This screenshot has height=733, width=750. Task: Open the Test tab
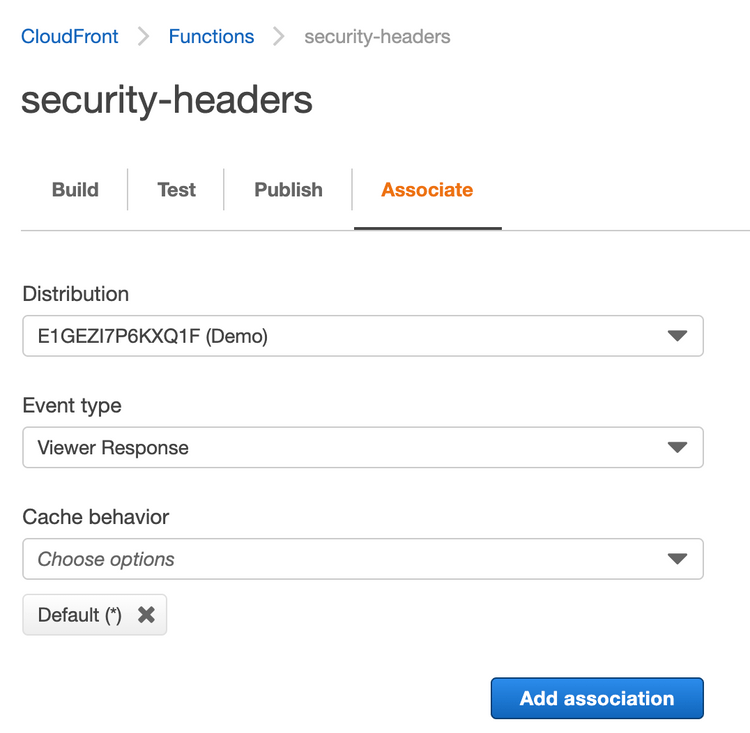click(176, 190)
